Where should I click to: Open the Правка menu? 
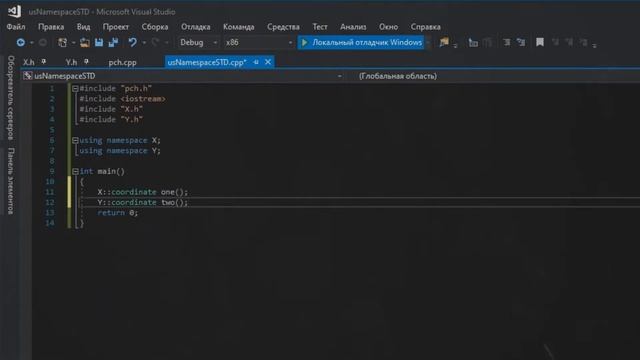pos(51,27)
